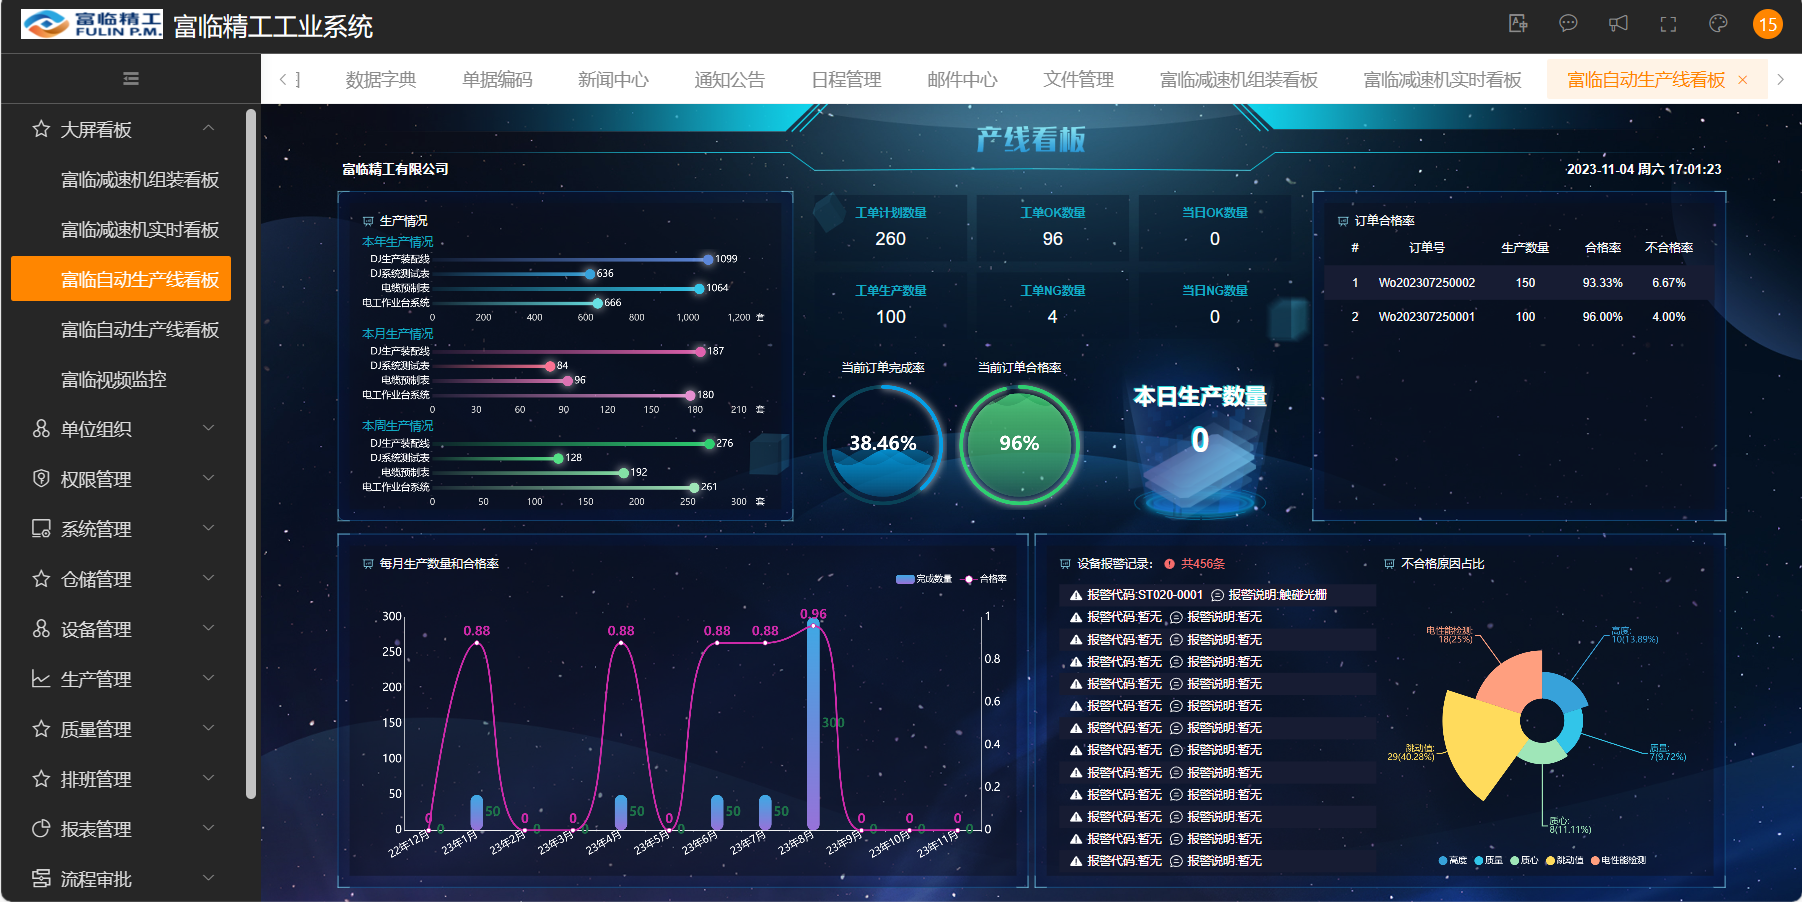Click the stack icon beside 流程审批
Image resolution: width=1802 pixels, height=902 pixels.
point(41,879)
